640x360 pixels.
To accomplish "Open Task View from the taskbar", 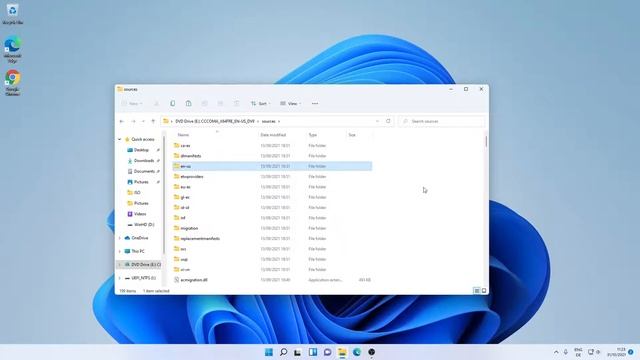I will (x=298, y=352).
